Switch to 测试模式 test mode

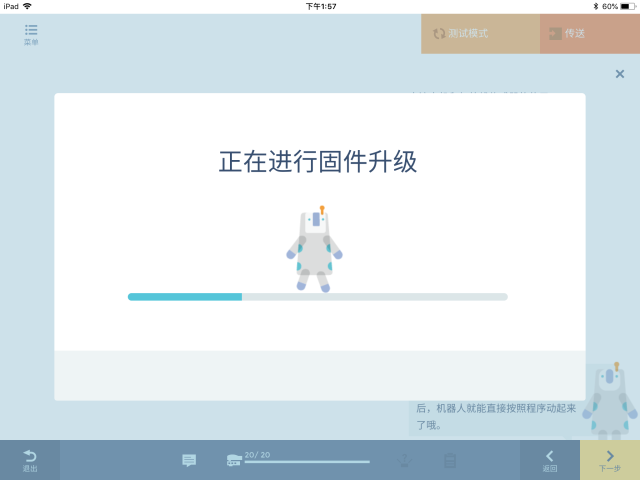coord(480,33)
